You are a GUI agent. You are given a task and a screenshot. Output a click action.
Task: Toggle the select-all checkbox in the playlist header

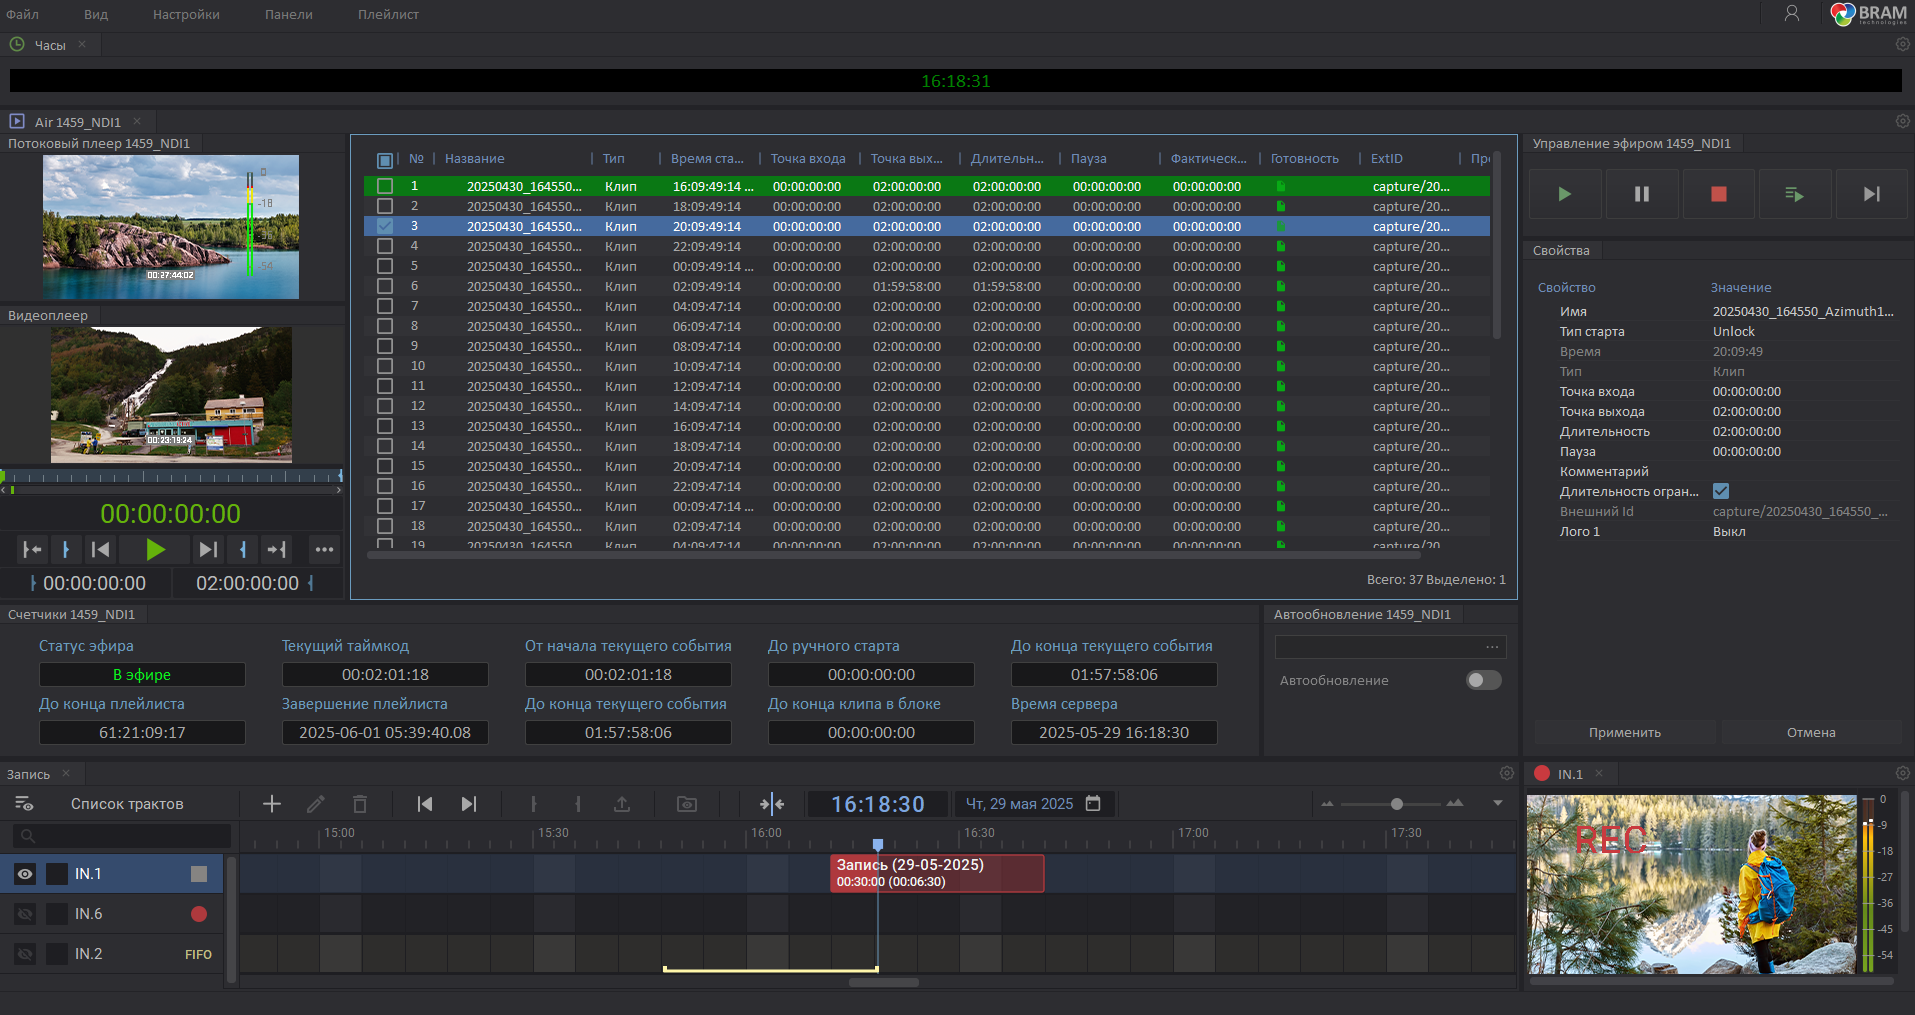385,160
